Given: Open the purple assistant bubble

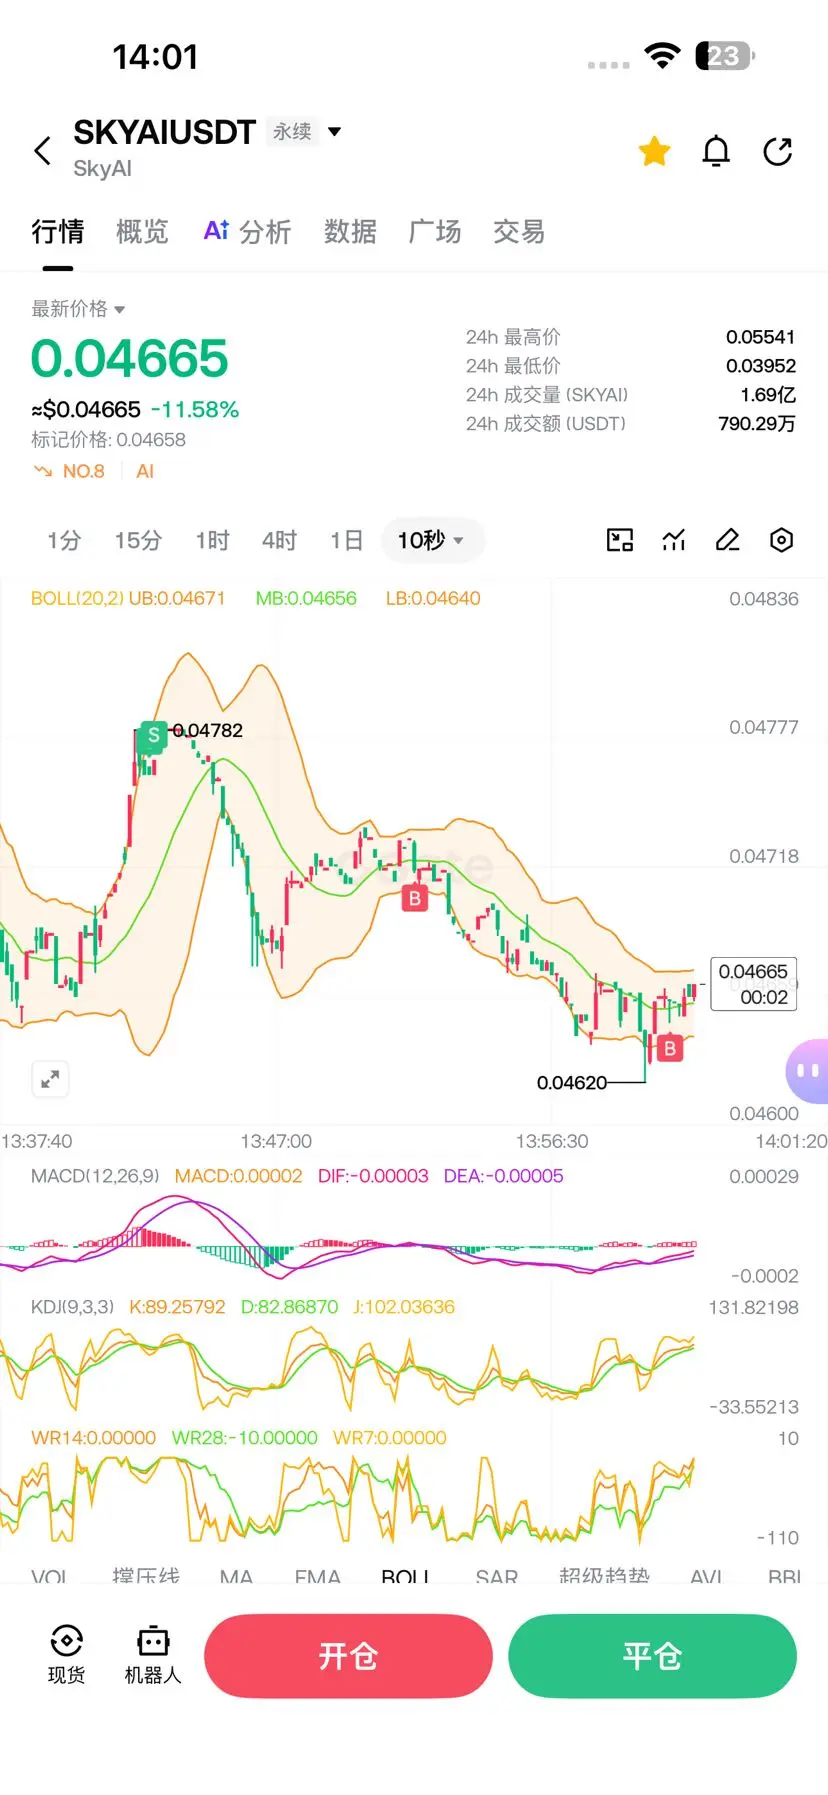Looking at the screenshot, I should point(807,1071).
